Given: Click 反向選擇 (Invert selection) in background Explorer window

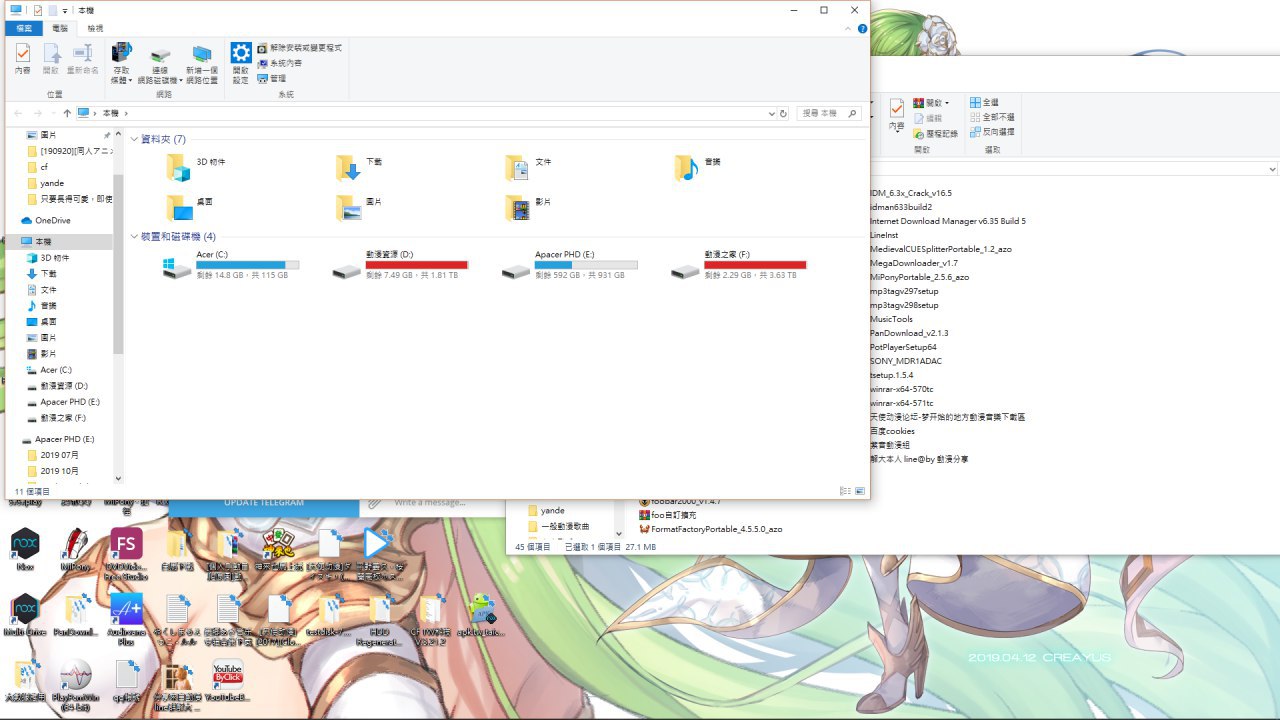Looking at the screenshot, I should point(991,132).
